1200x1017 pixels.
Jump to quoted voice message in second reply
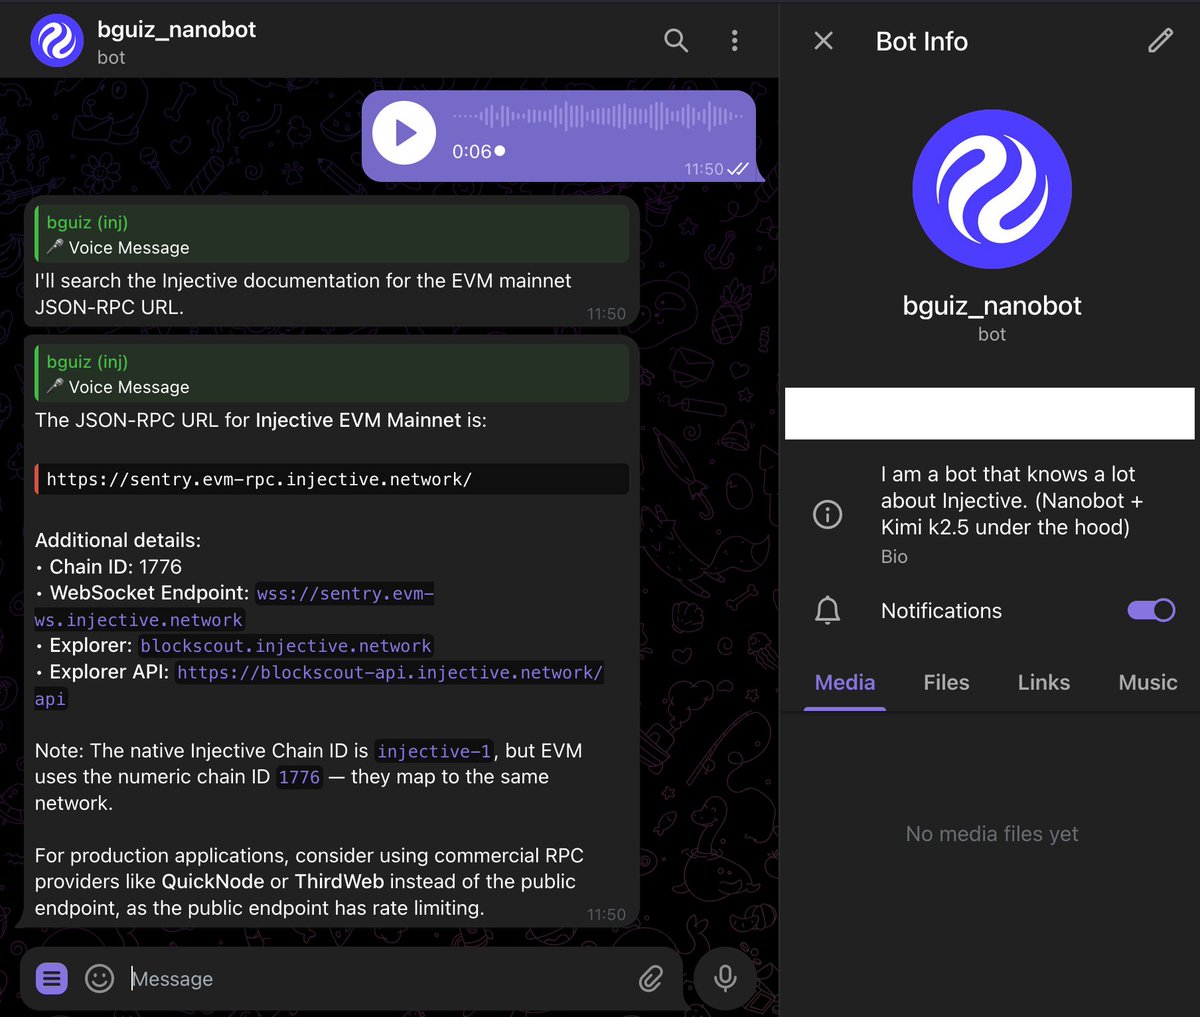click(x=332, y=373)
